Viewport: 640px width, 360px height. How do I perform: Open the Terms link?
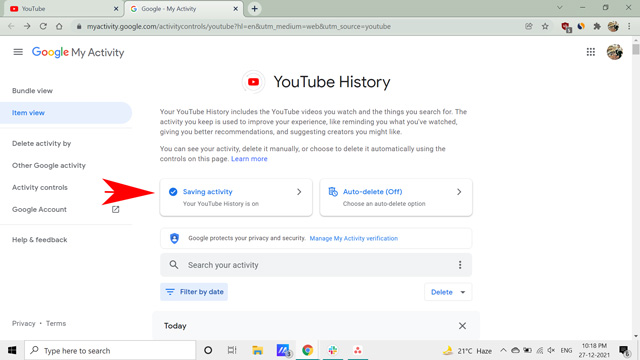56,323
